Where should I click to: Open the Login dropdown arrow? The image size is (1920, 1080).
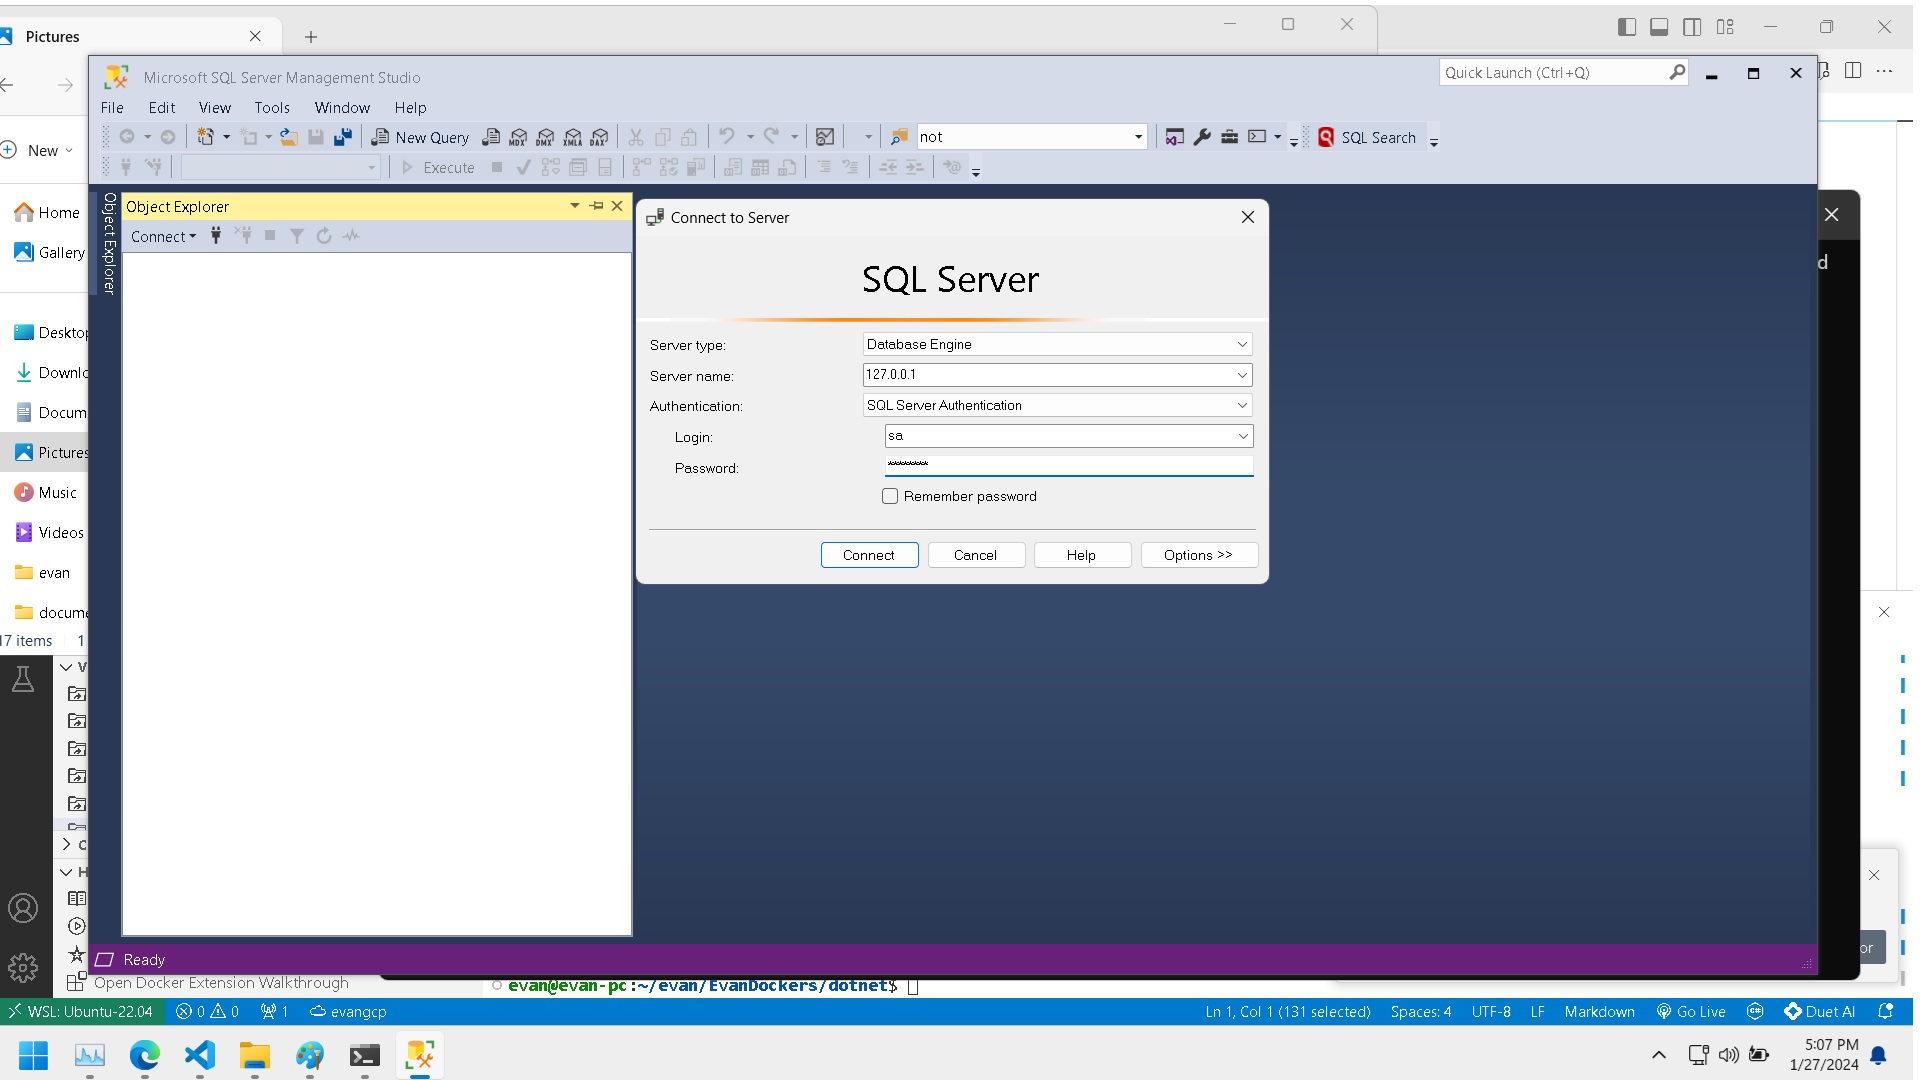[1243, 436]
